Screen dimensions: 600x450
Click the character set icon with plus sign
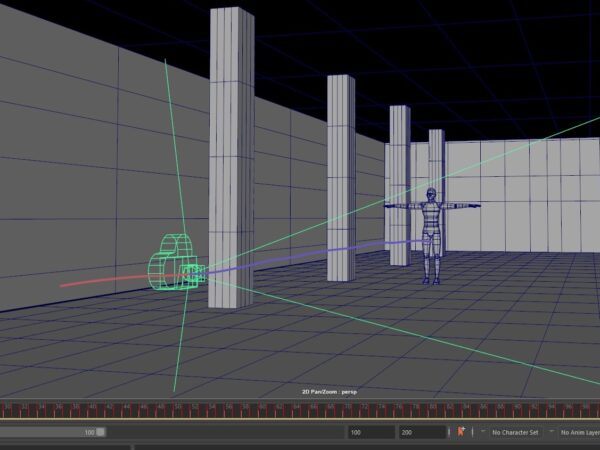click(461, 432)
